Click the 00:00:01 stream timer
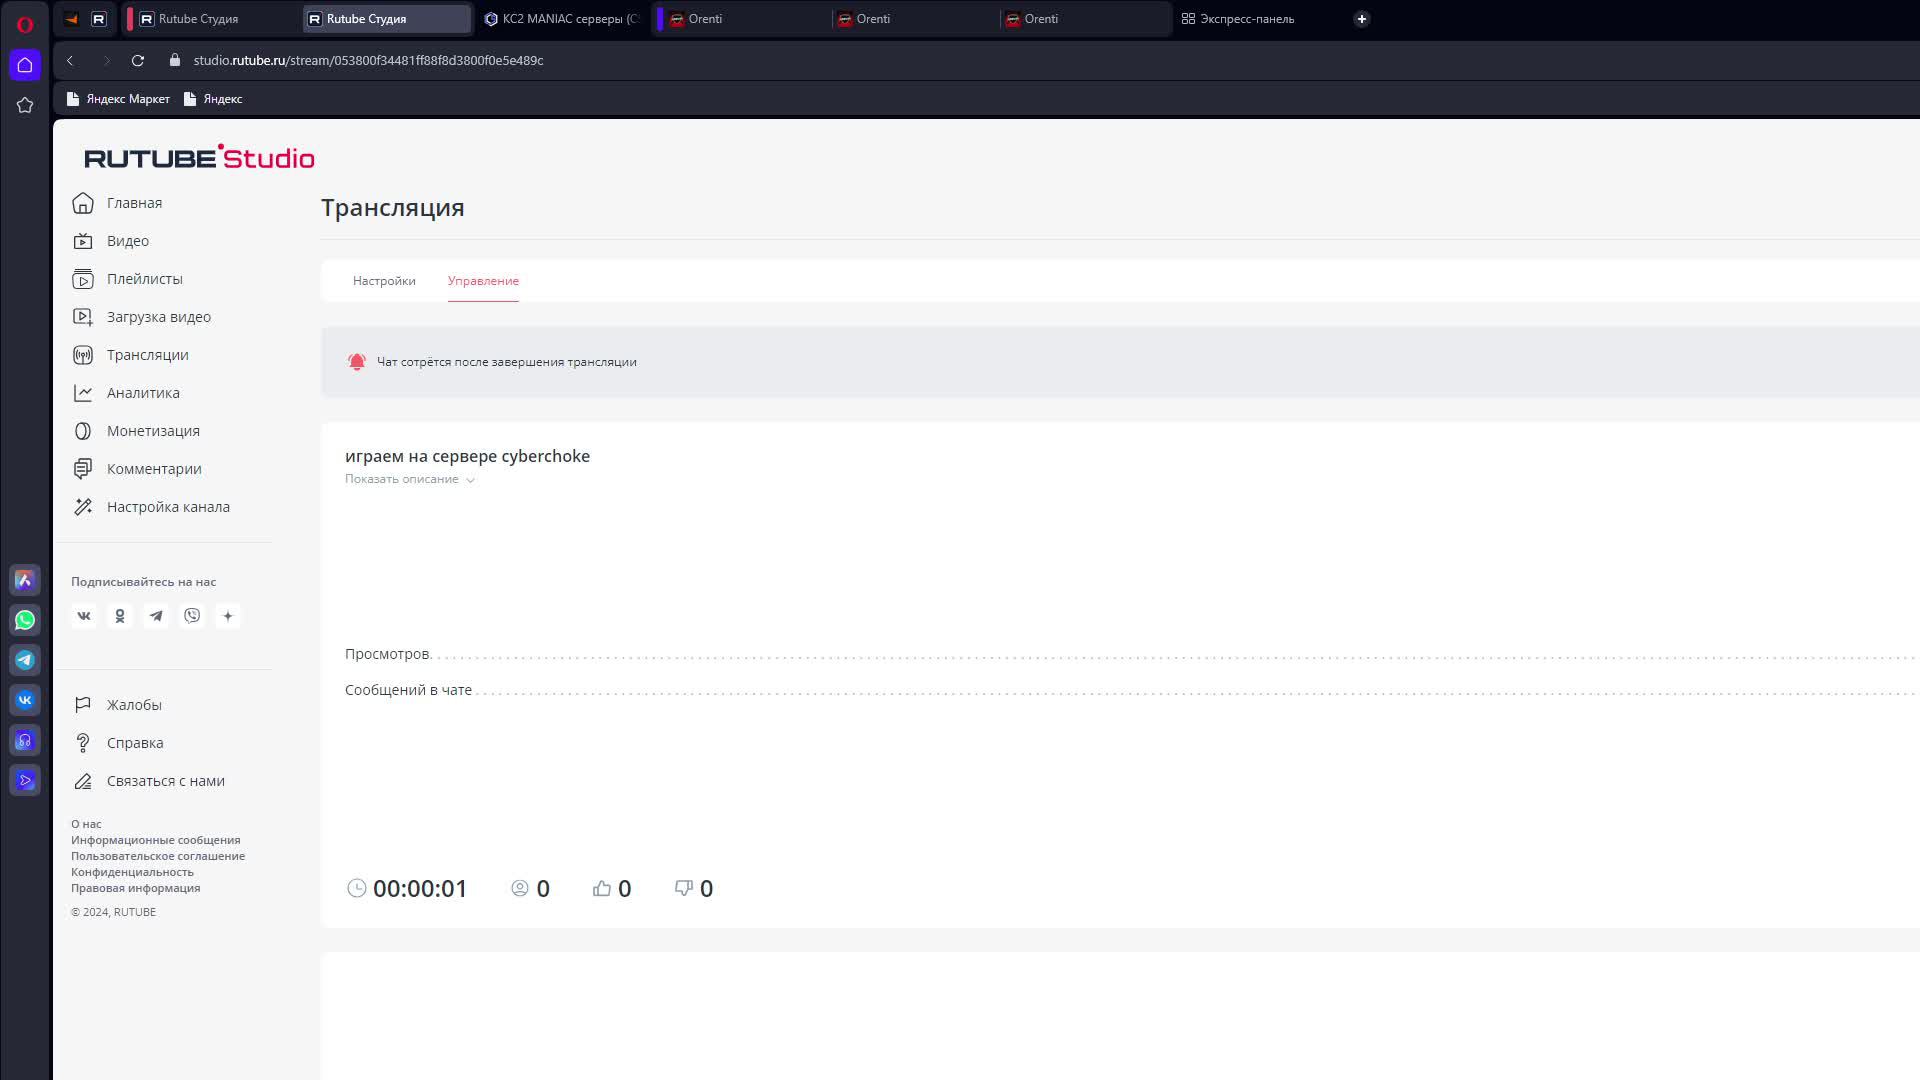 [420, 888]
